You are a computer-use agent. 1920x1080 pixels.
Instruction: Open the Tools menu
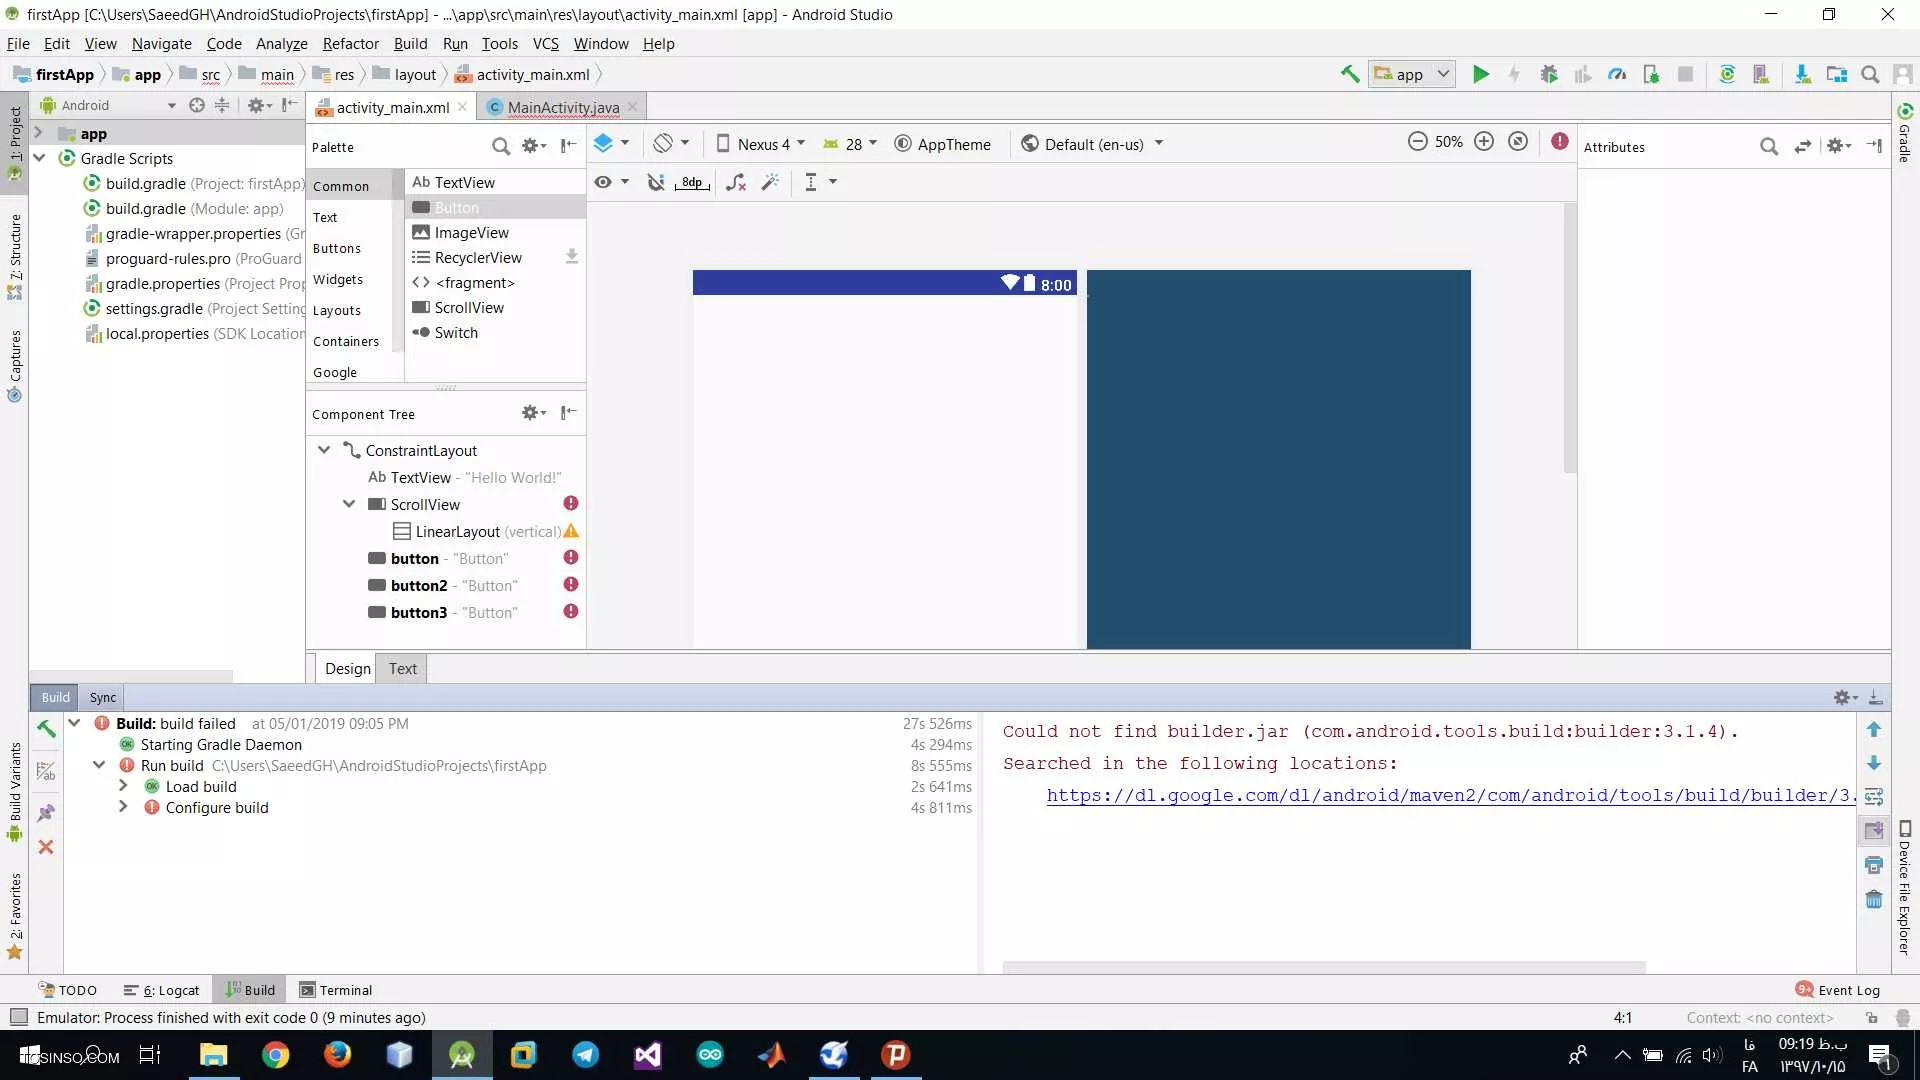tap(499, 44)
